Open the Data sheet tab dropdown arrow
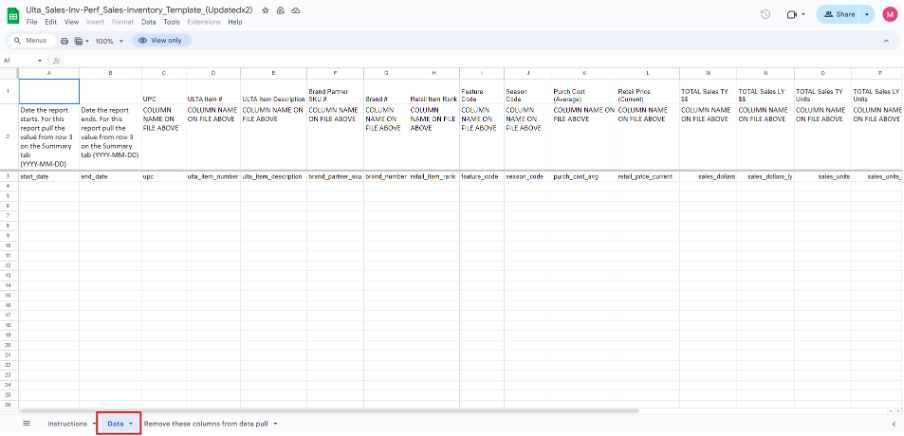 point(131,424)
